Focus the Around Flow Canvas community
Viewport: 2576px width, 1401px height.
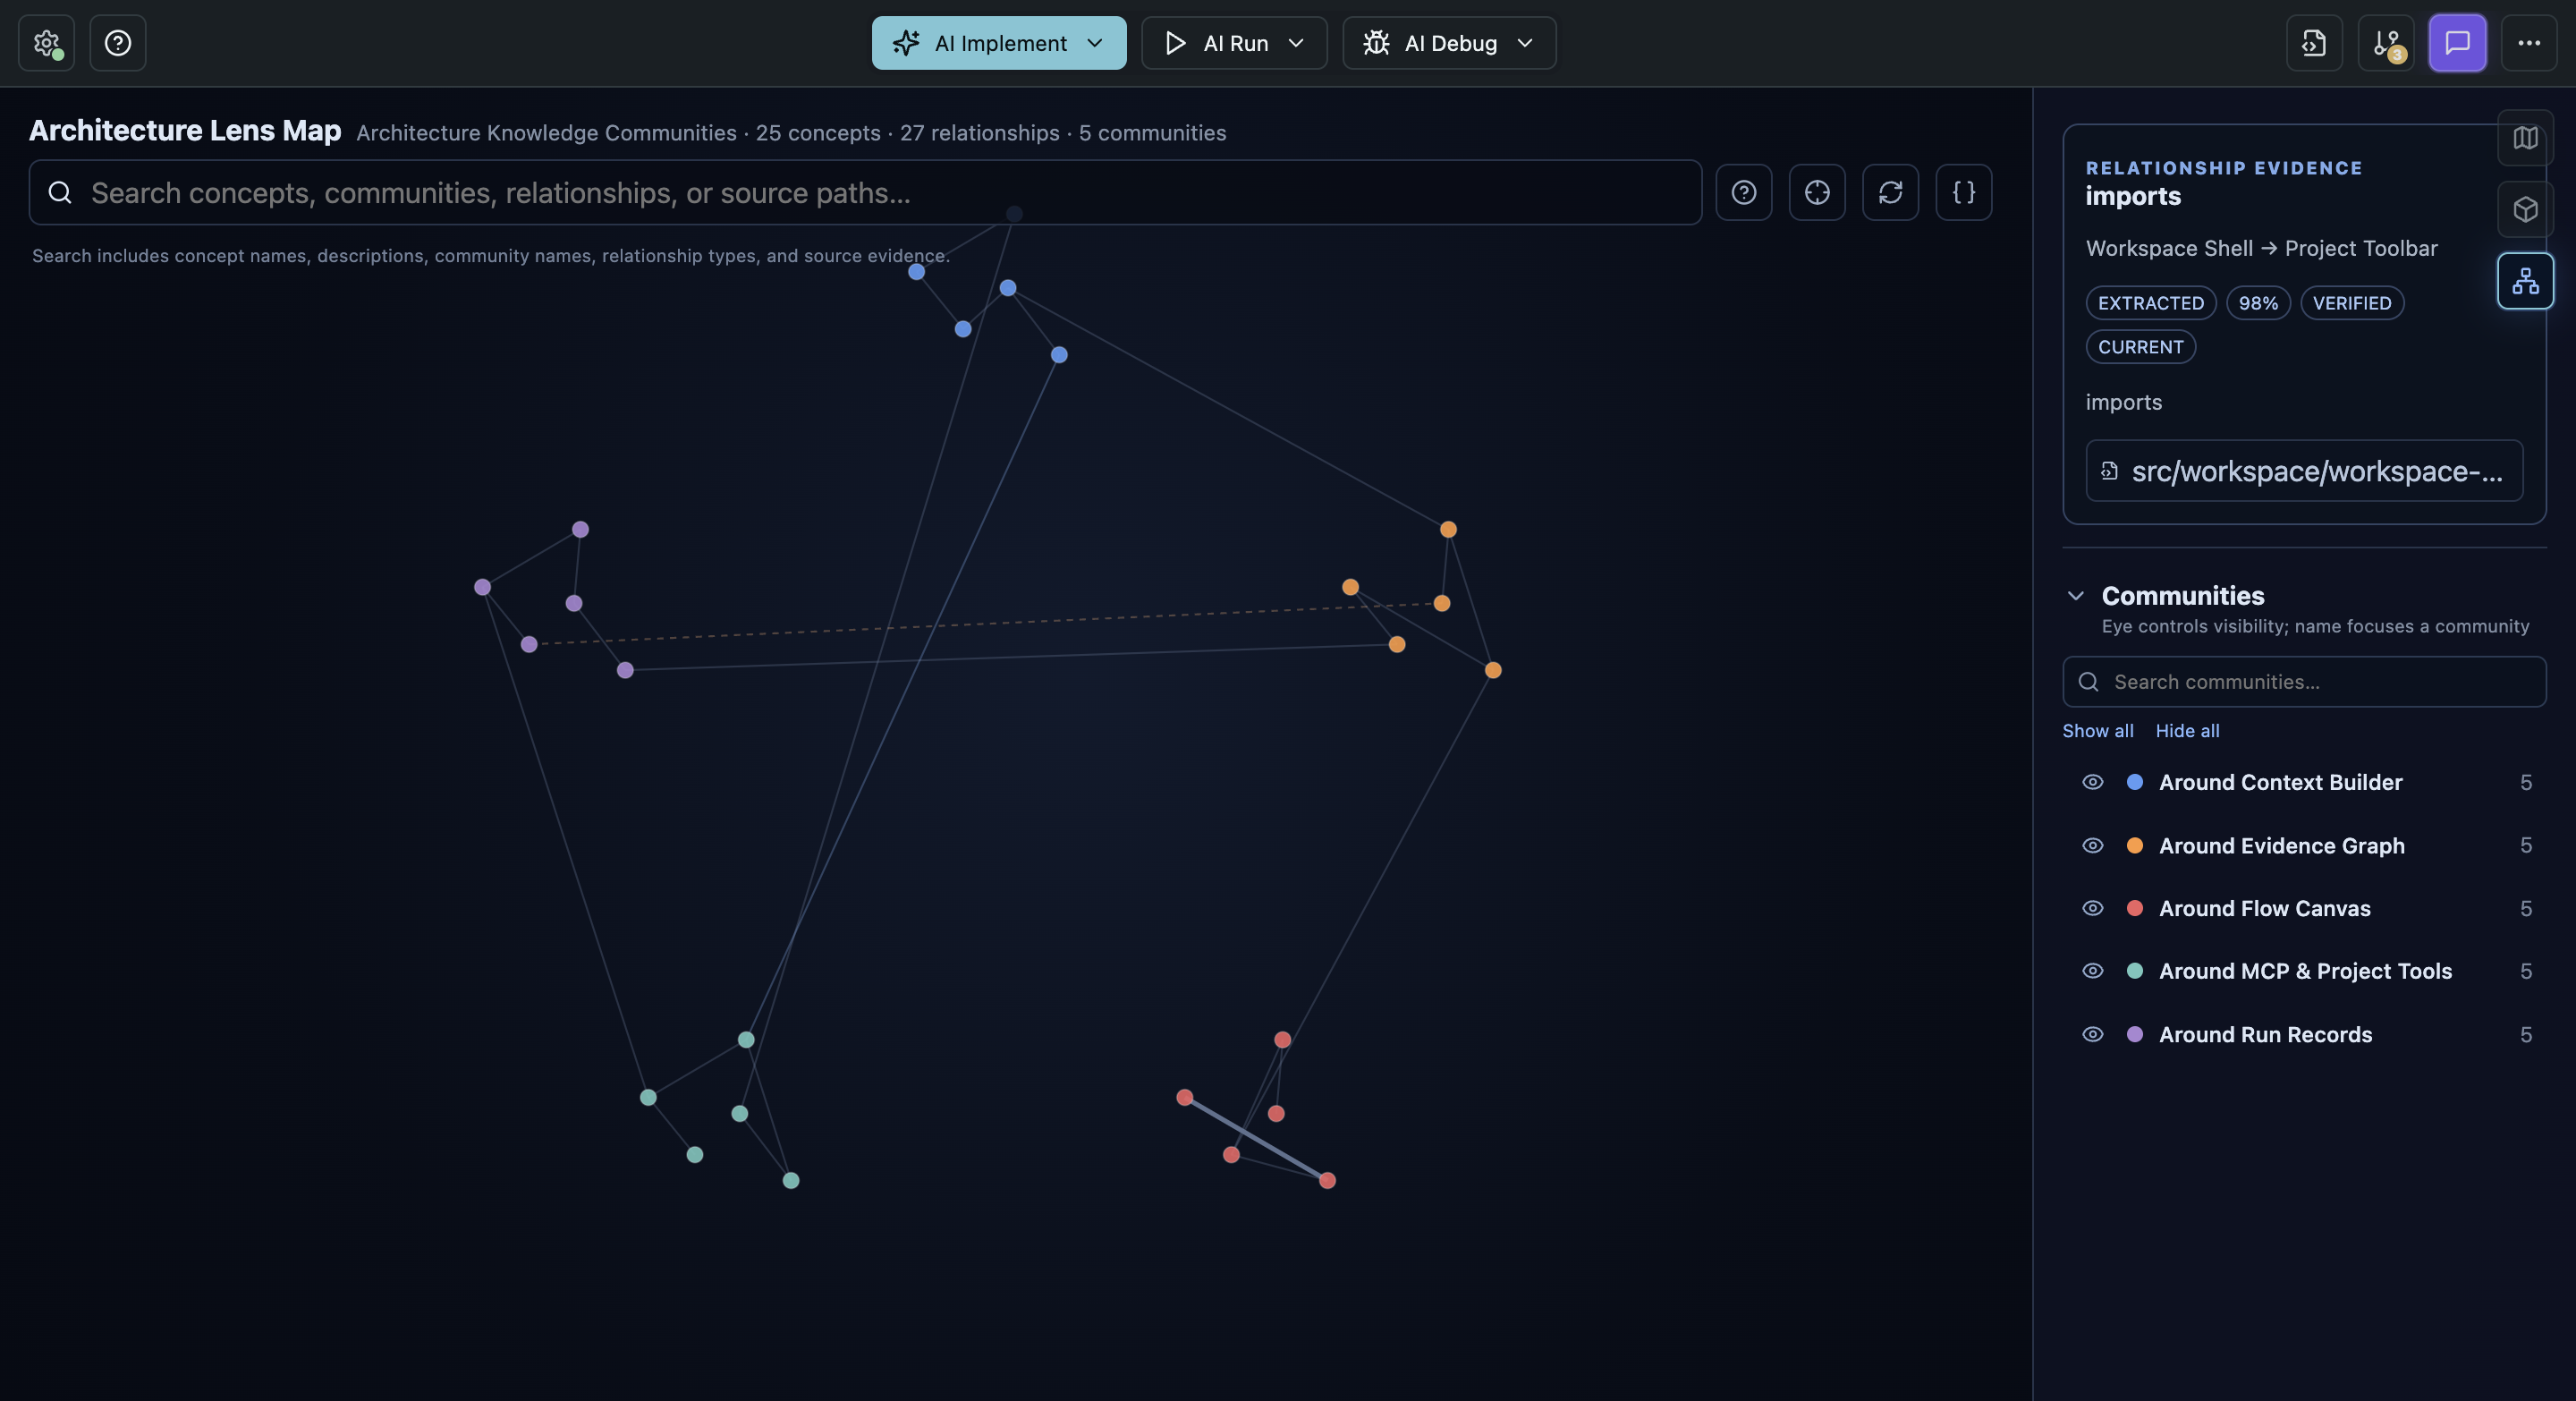(x=2264, y=908)
